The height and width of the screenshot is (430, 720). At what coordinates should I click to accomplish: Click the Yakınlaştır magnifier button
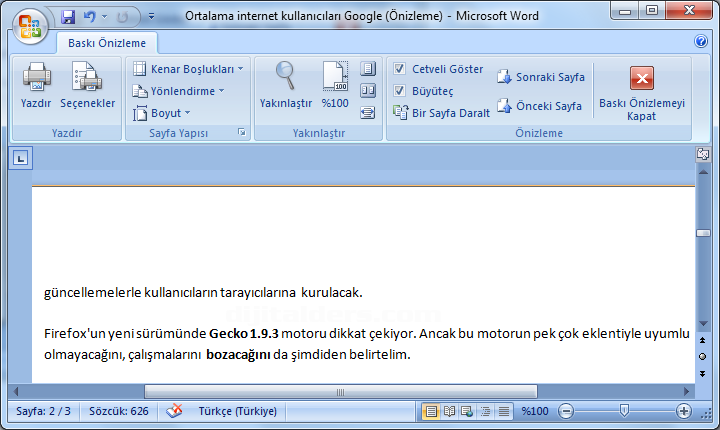pos(286,85)
